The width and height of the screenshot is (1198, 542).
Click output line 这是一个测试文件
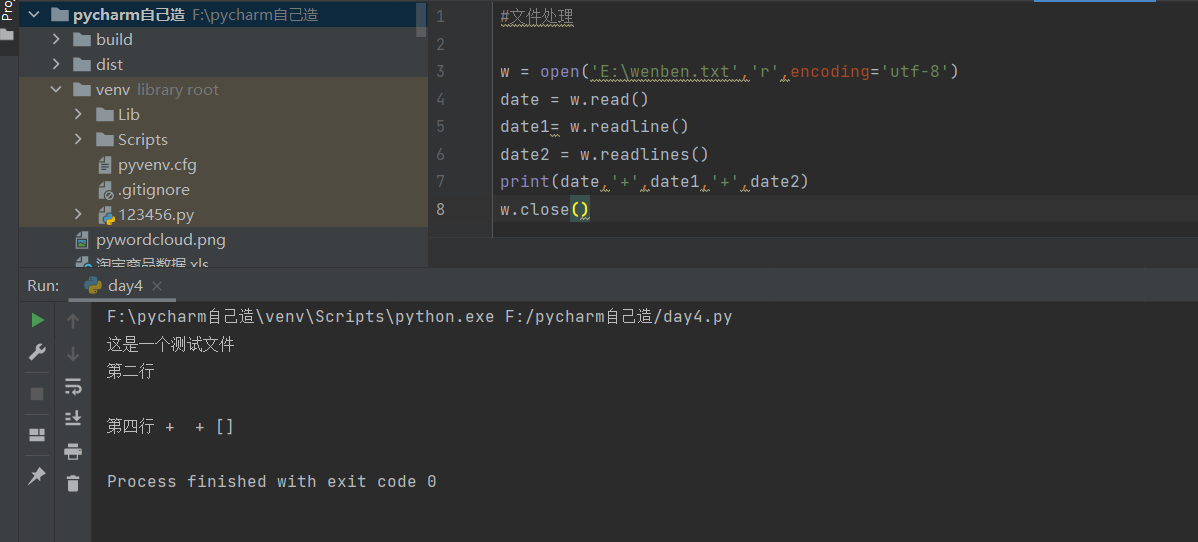click(x=170, y=345)
